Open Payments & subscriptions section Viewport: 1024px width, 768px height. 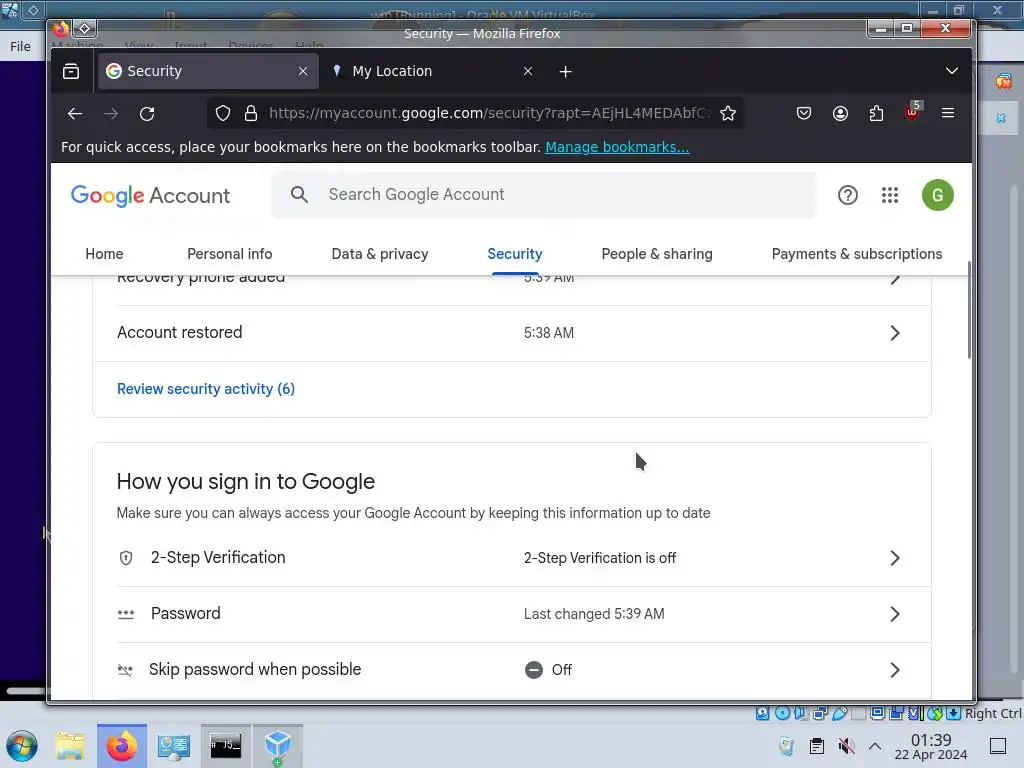click(x=857, y=254)
